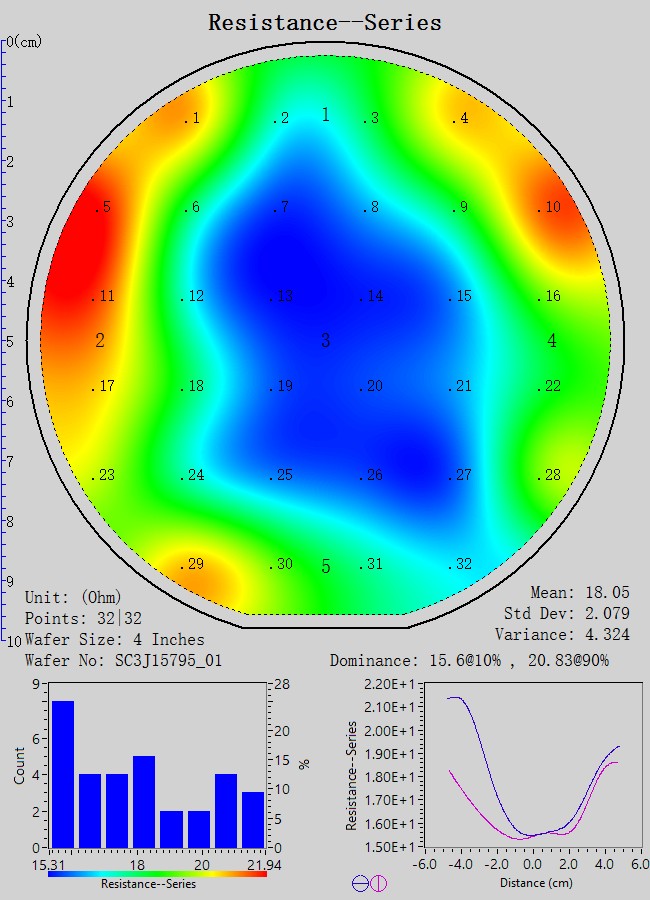Select site marker 3 at wafer center
The image size is (650, 900).
325,341
